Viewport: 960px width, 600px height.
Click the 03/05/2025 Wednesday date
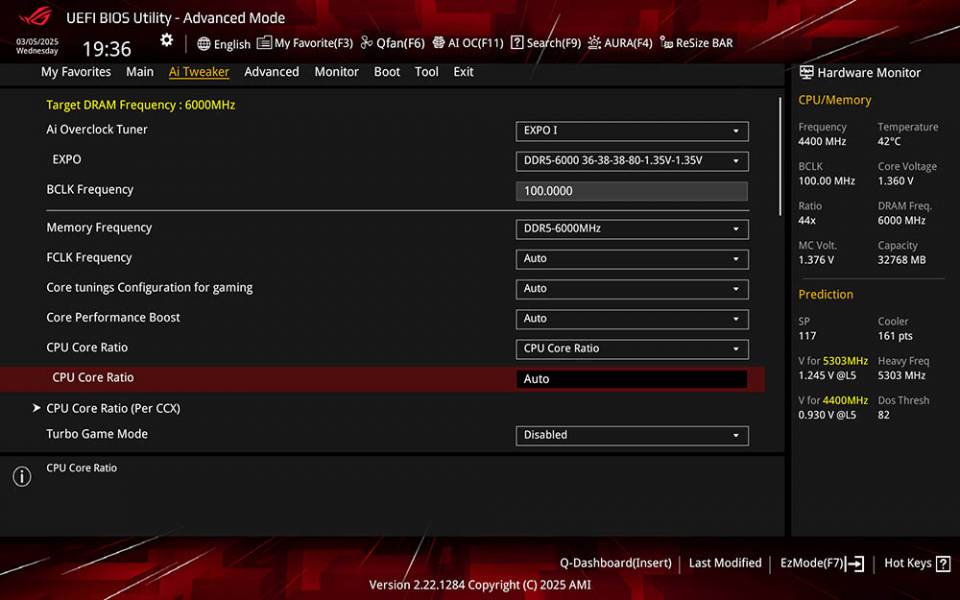[x=37, y=47]
